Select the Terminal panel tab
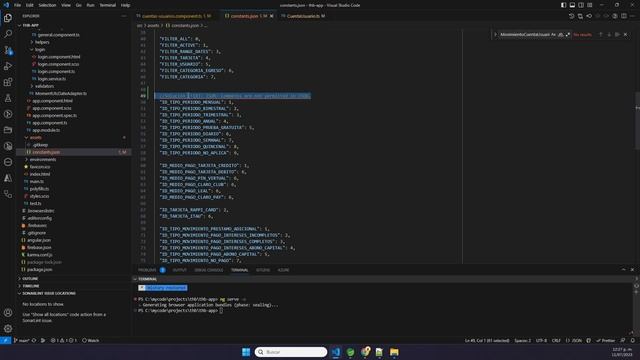The width and height of the screenshot is (640, 360). pyautogui.click(x=240, y=270)
